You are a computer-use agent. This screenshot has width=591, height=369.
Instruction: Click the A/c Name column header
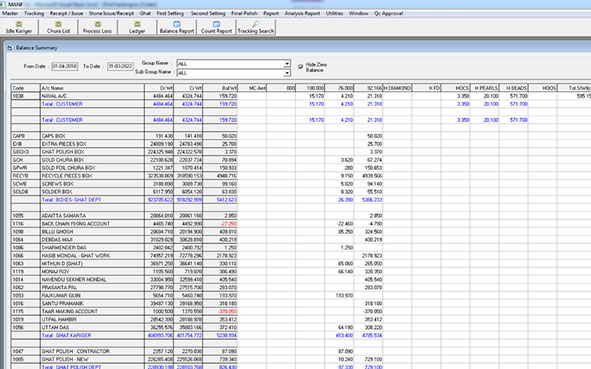[x=92, y=88]
